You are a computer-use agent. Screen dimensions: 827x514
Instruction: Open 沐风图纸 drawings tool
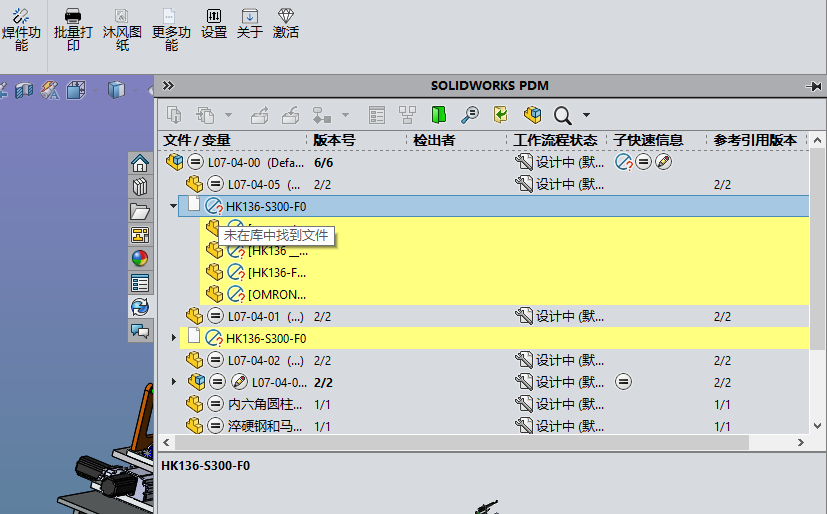click(x=122, y=30)
